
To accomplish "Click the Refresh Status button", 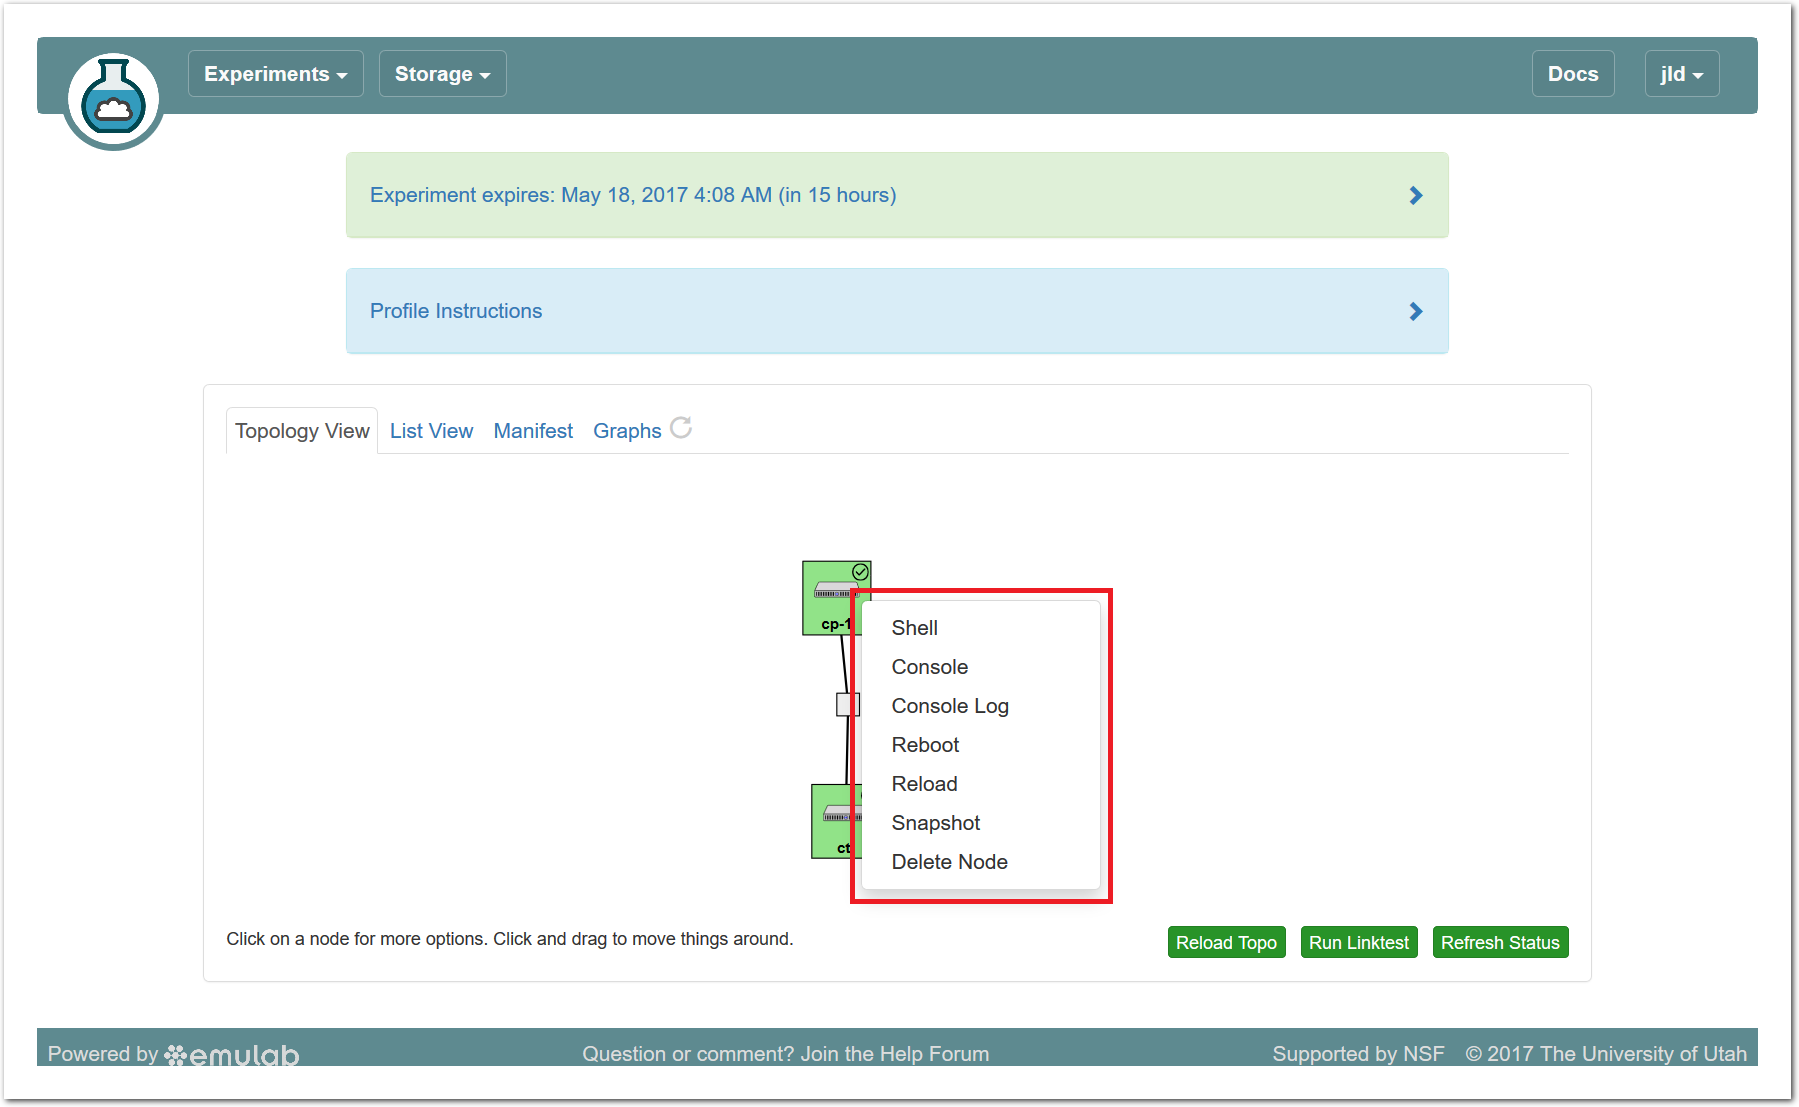I will tap(1500, 942).
